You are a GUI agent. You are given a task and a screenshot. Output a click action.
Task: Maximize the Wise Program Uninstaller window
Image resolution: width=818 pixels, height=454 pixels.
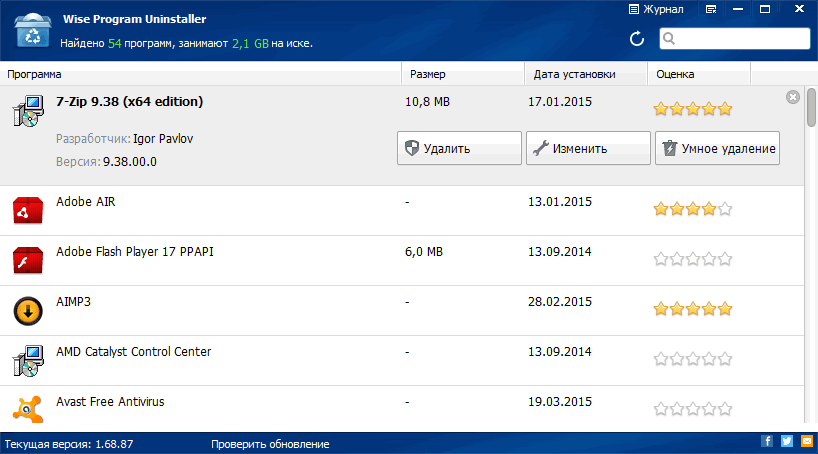coord(765,9)
